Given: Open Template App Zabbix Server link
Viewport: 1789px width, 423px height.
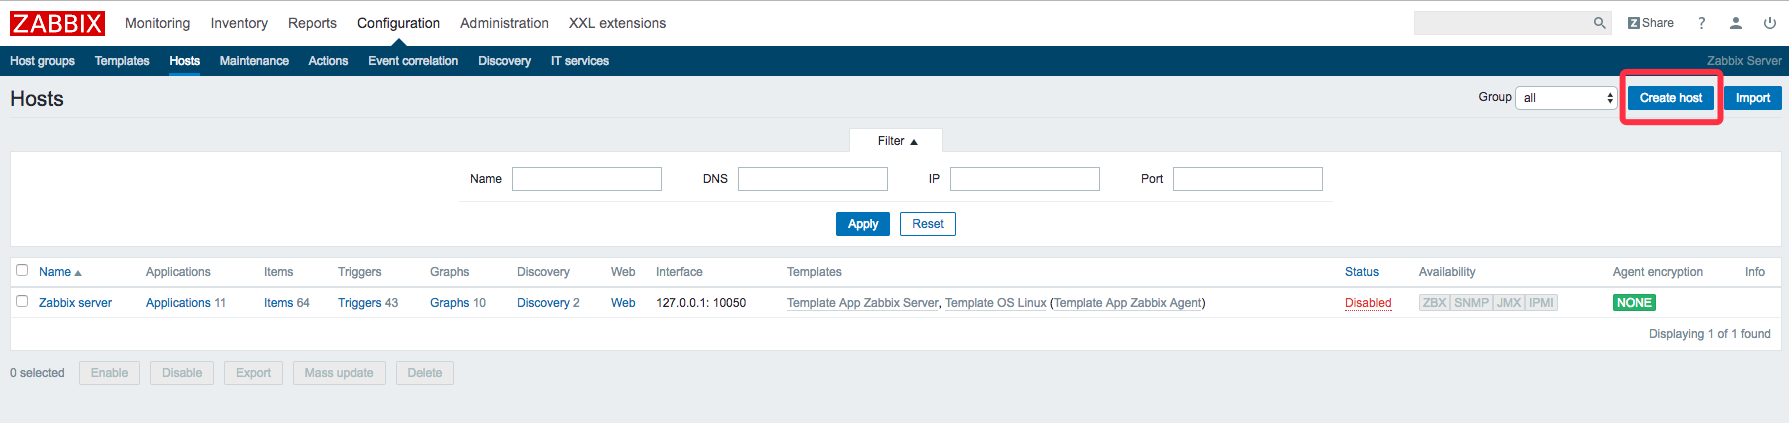Looking at the screenshot, I should (x=863, y=303).
